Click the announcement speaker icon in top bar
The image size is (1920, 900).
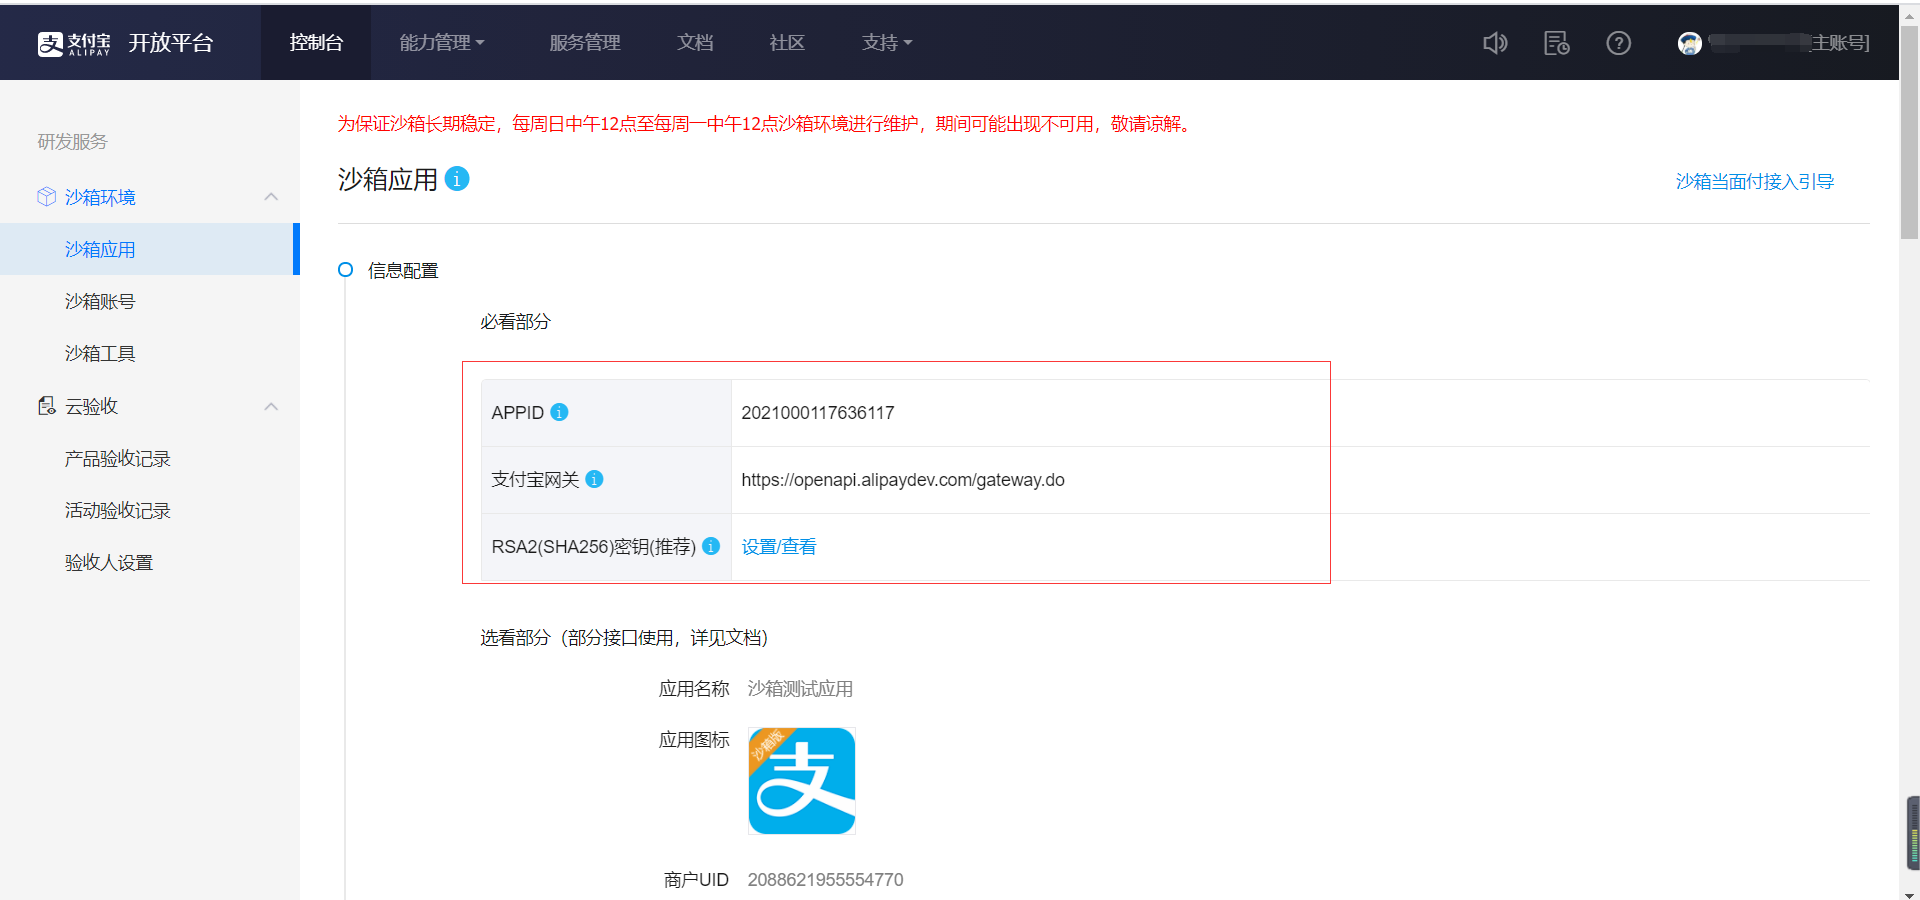click(x=1495, y=42)
